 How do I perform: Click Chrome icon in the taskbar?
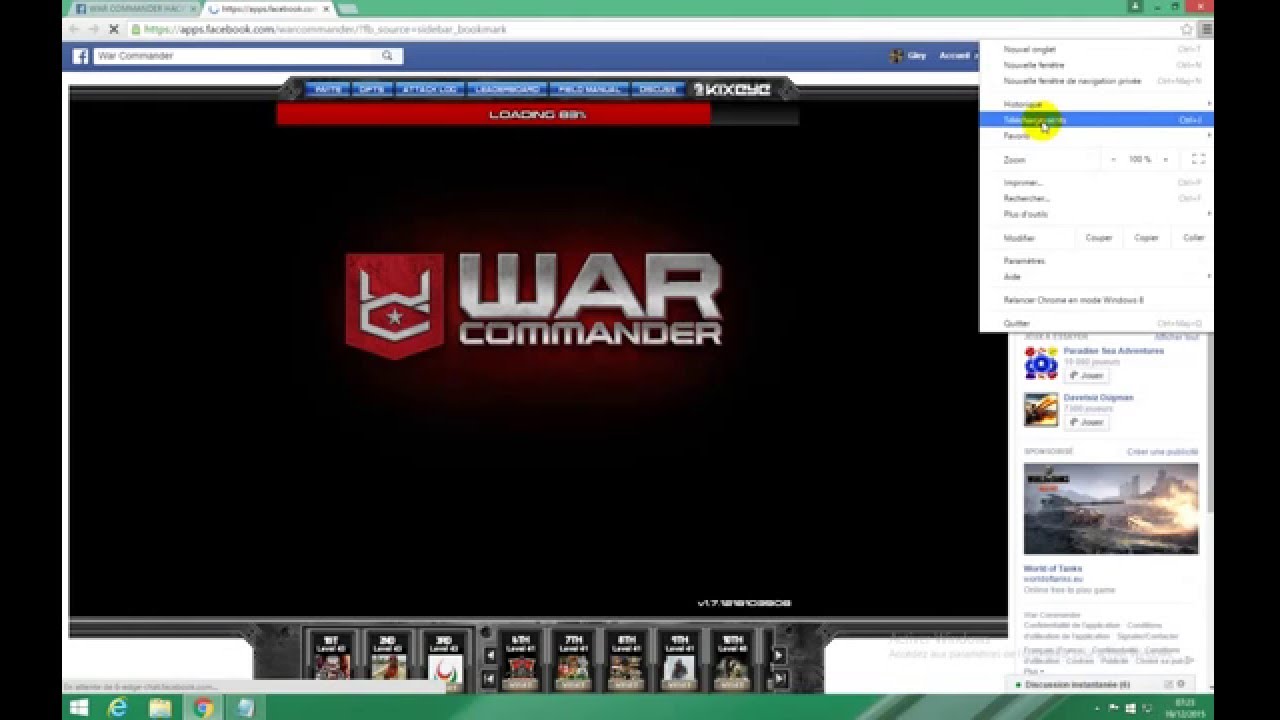[203, 708]
